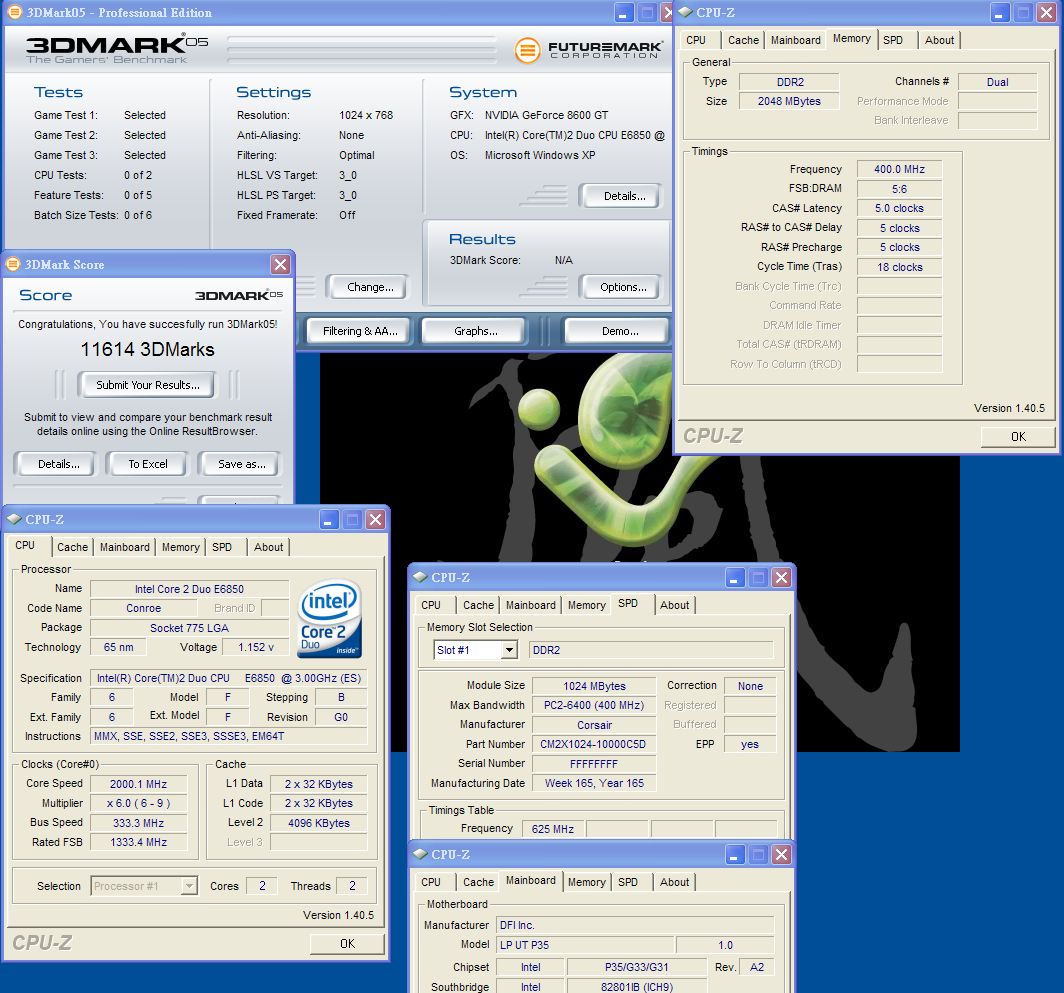Open Filtering & AA... settings

[x=360, y=331]
